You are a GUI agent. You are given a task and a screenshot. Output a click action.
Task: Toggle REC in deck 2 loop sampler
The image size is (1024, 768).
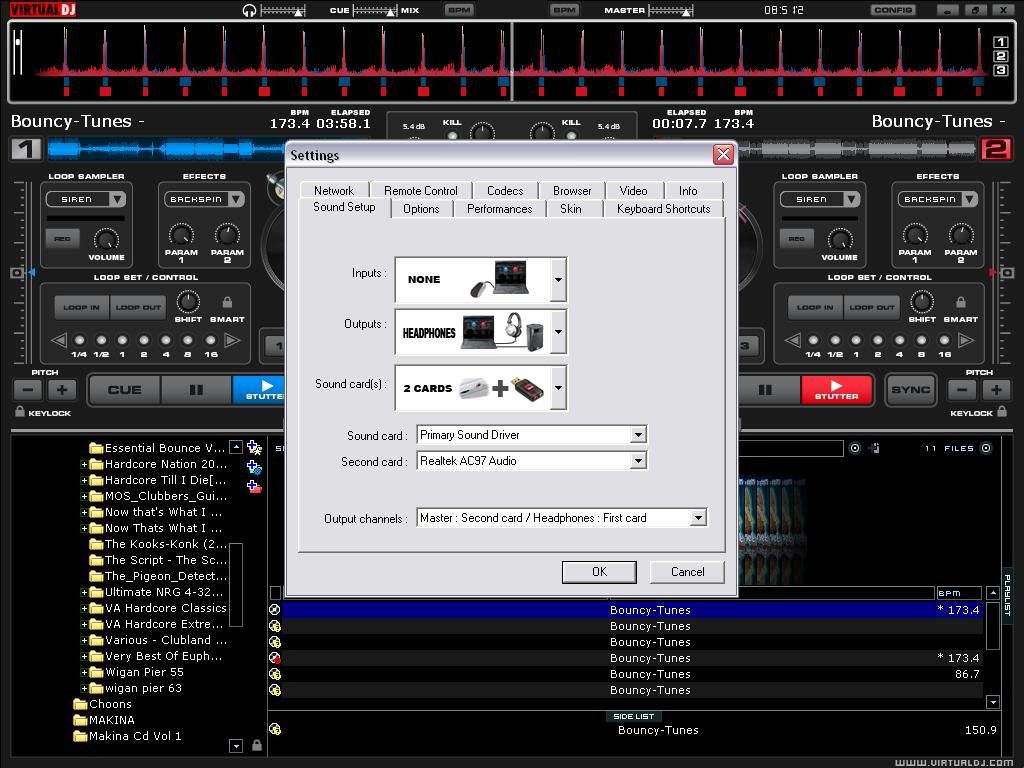coord(797,238)
